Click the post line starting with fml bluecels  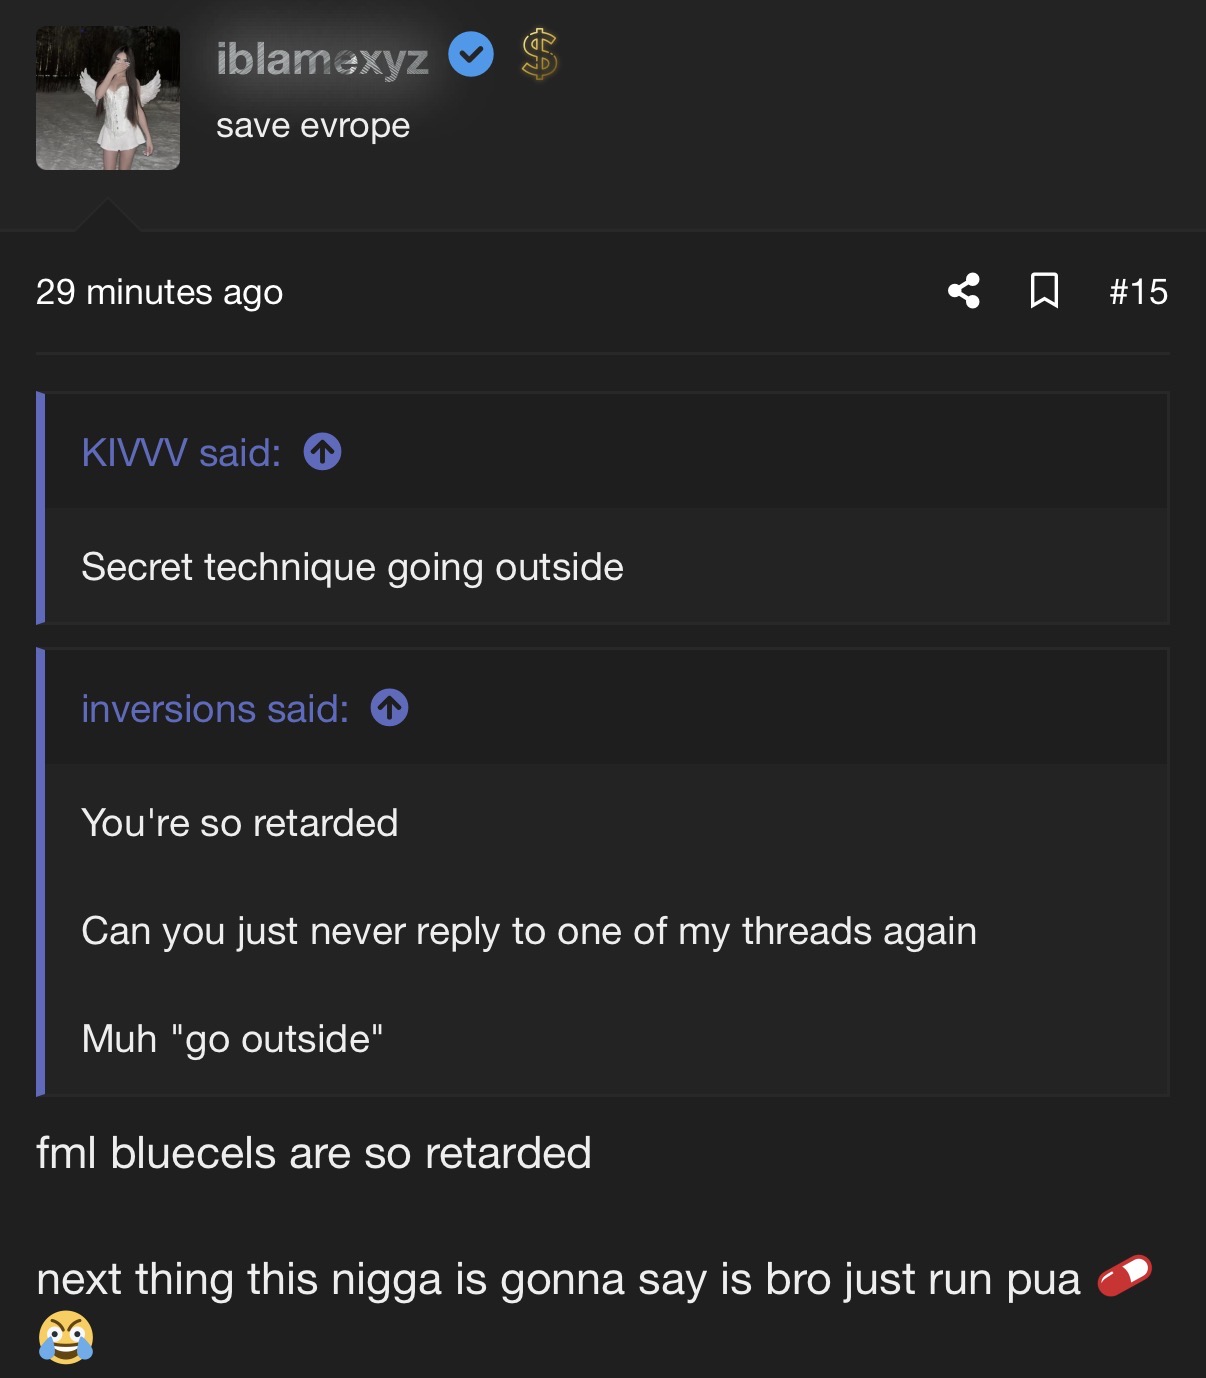pyautogui.click(x=313, y=1153)
